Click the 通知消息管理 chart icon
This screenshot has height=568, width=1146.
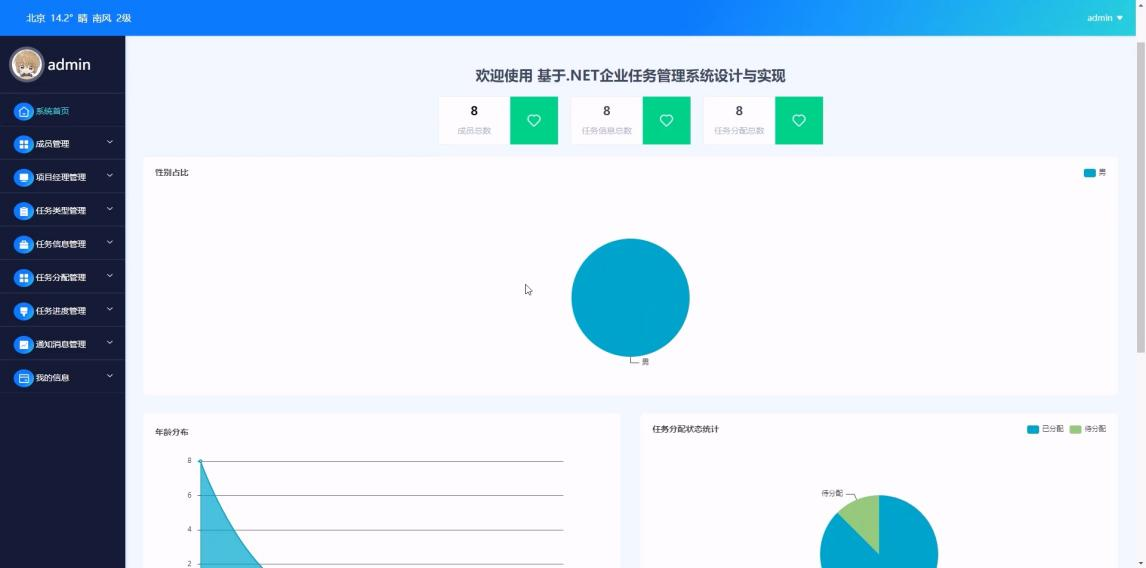point(24,344)
